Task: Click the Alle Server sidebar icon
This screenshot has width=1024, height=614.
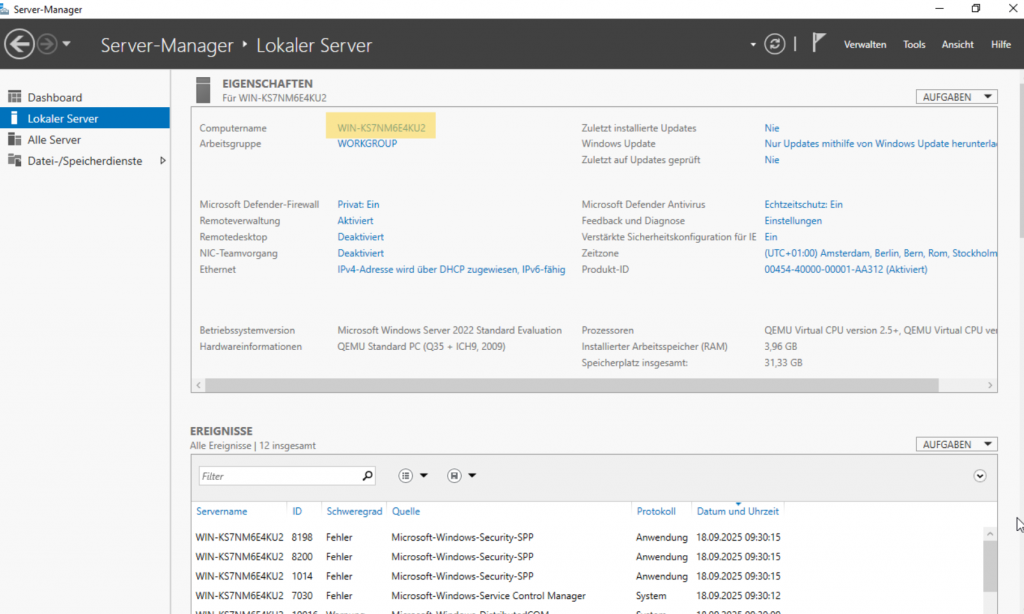Action: 14,140
